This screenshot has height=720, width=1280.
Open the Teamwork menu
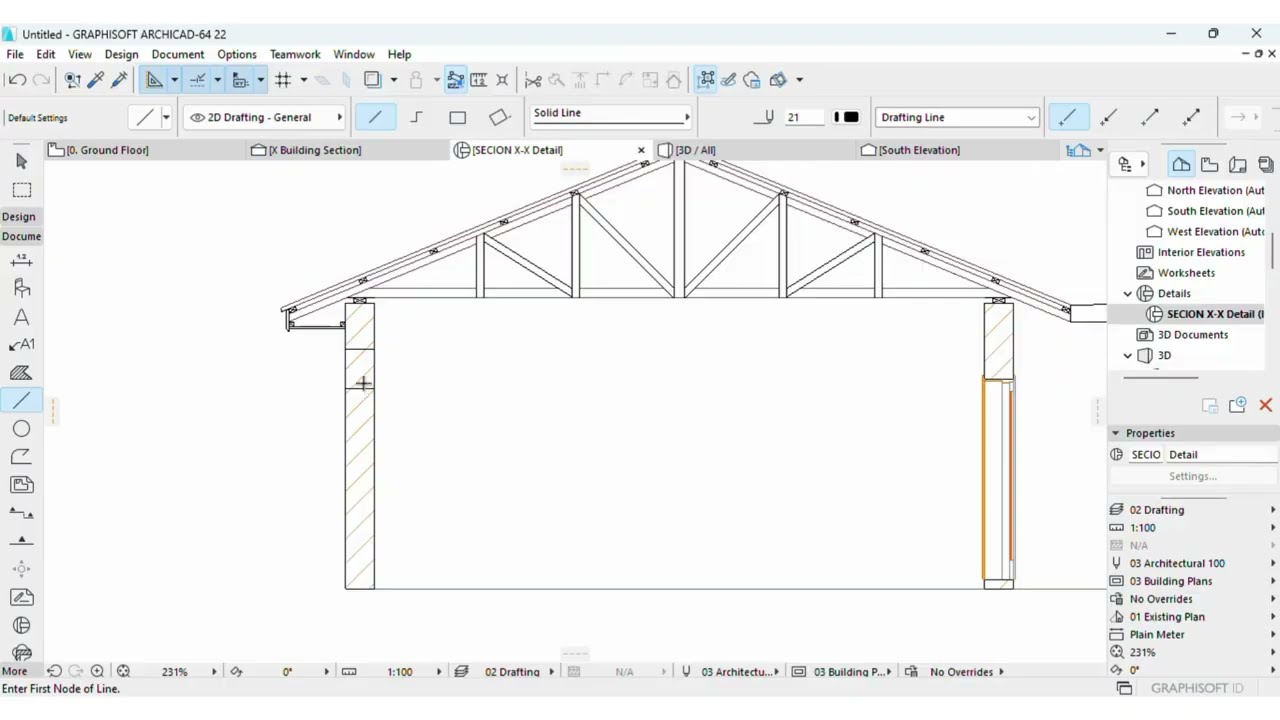(x=295, y=54)
